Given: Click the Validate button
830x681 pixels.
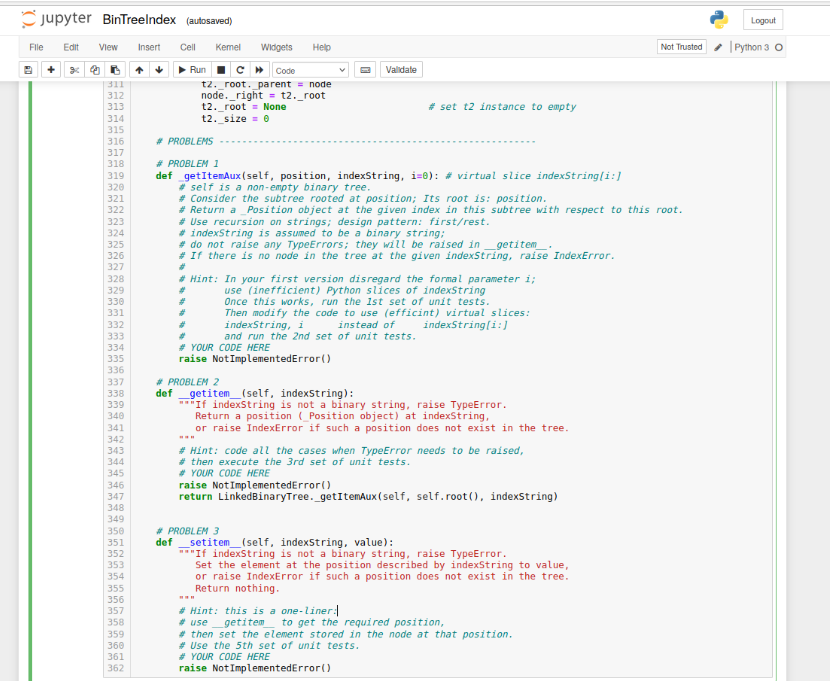Looking at the screenshot, I should 401,70.
